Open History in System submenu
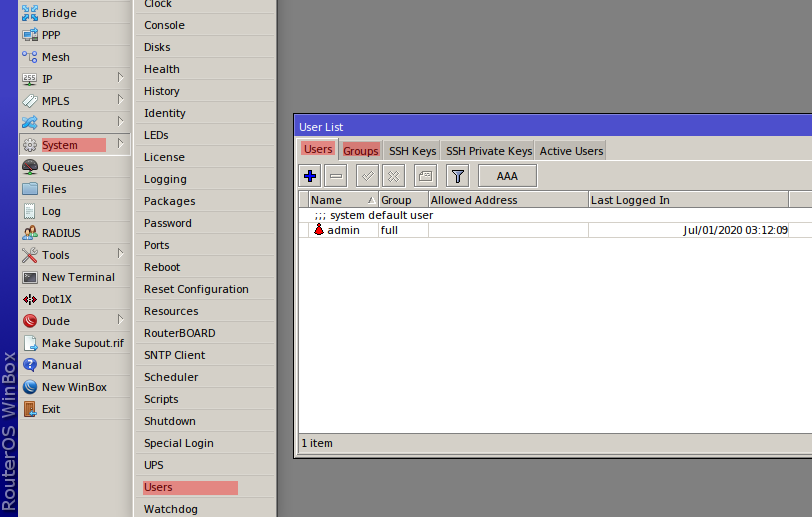 tap(205, 91)
